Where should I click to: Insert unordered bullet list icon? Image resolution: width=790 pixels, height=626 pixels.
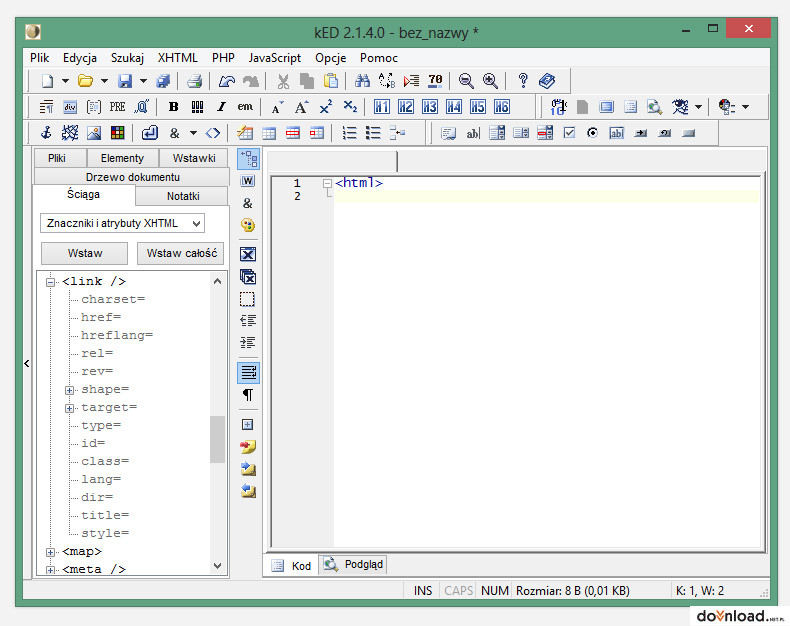click(x=373, y=133)
